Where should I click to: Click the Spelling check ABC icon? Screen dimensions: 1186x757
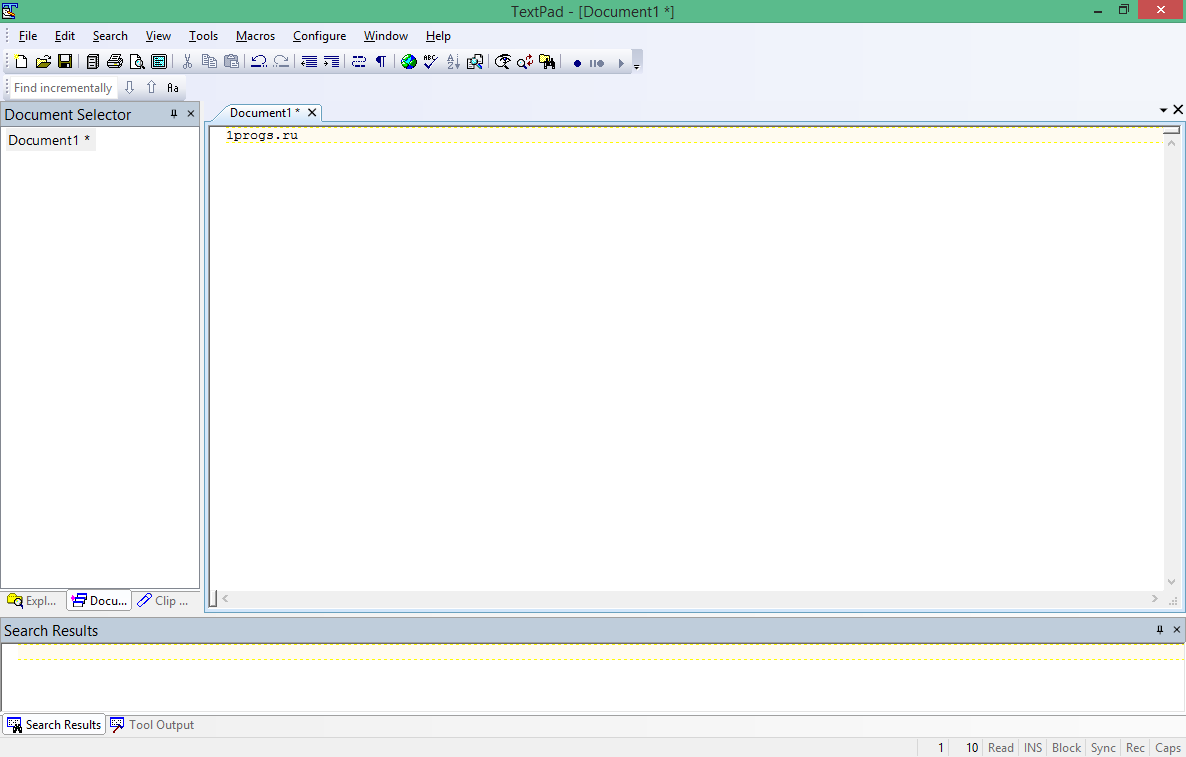(x=430, y=62)
